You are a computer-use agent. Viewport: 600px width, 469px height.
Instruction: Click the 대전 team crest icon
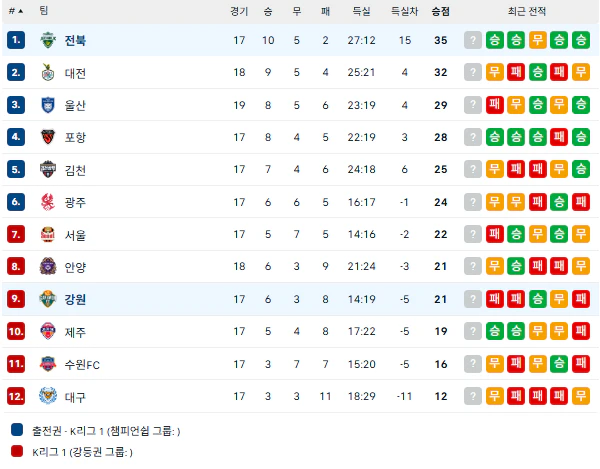click(48, 72)
